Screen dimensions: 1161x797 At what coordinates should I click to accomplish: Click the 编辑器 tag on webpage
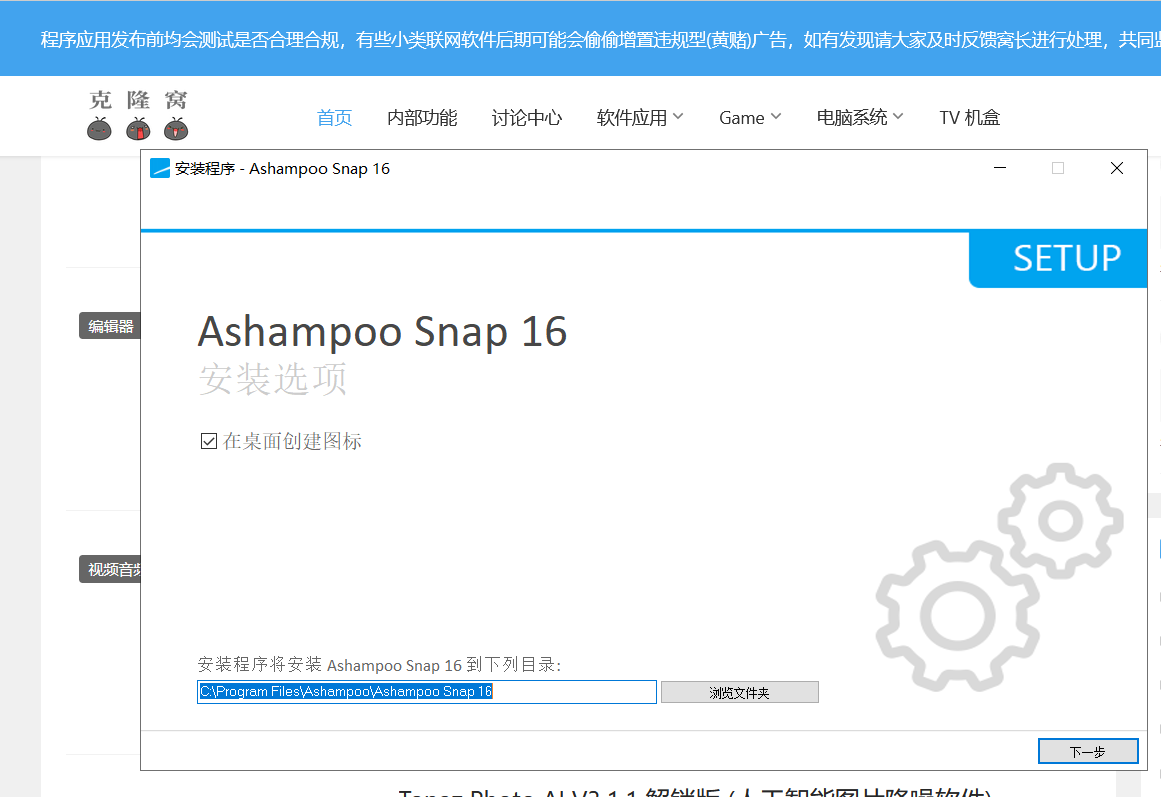pyautogui.click(x=110, y=326)
